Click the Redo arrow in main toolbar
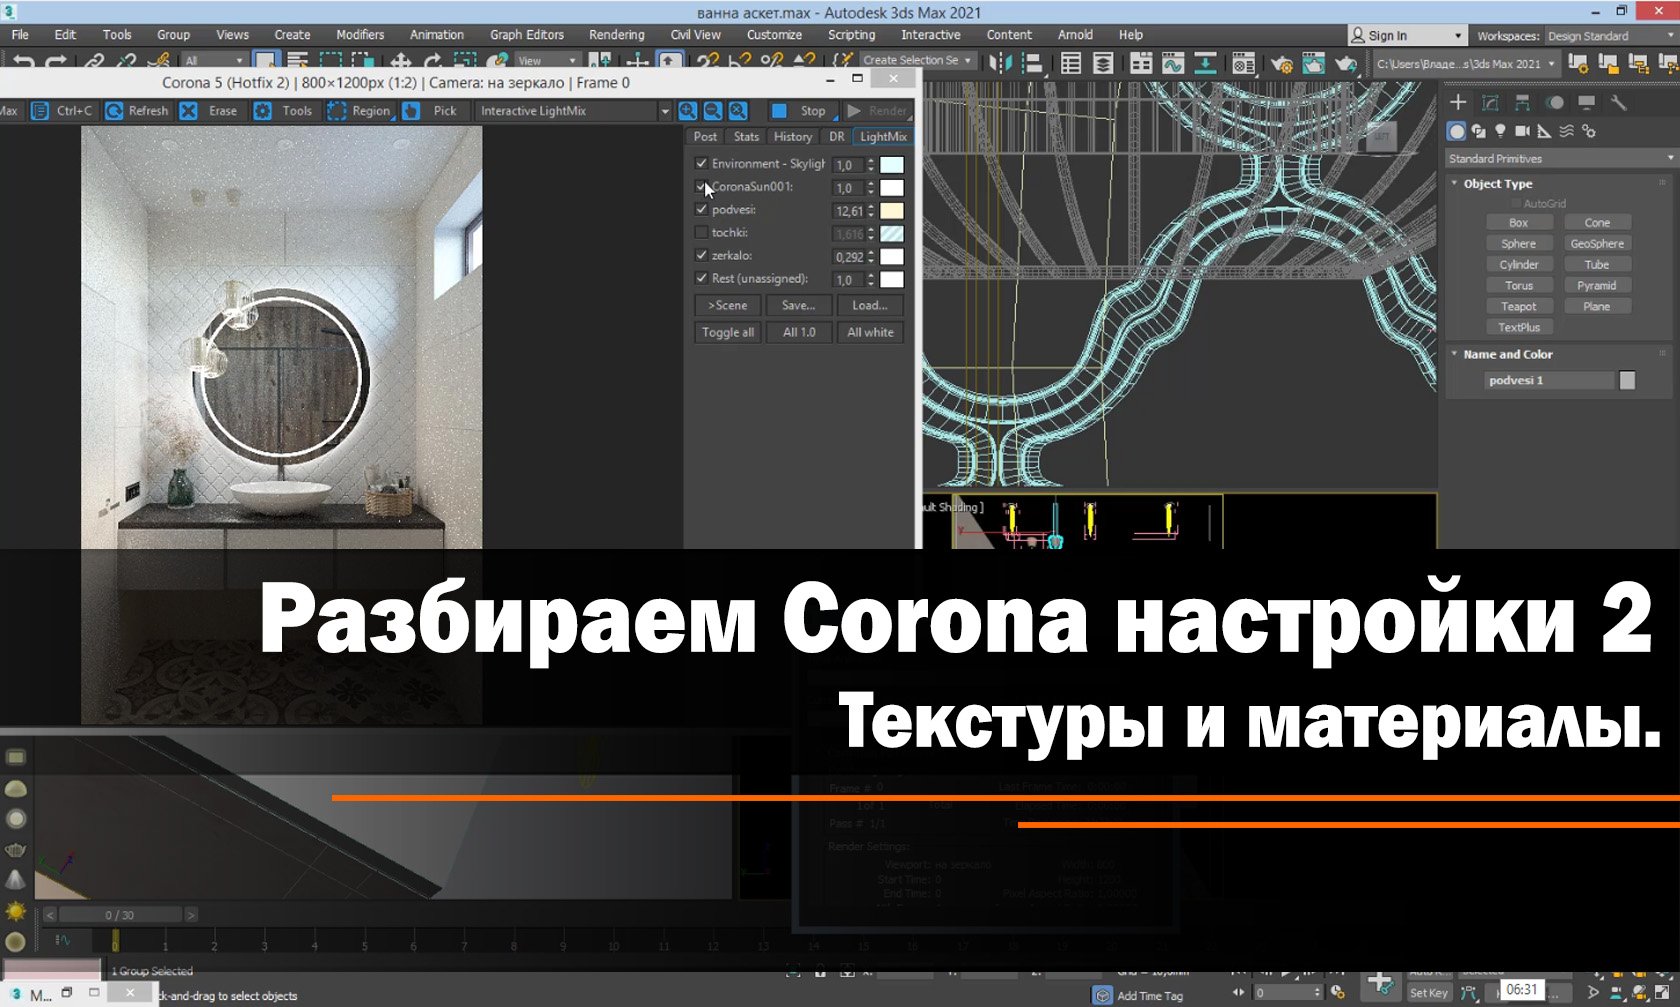Screen dimensions: 1680x1007 [x=56, y=62]
